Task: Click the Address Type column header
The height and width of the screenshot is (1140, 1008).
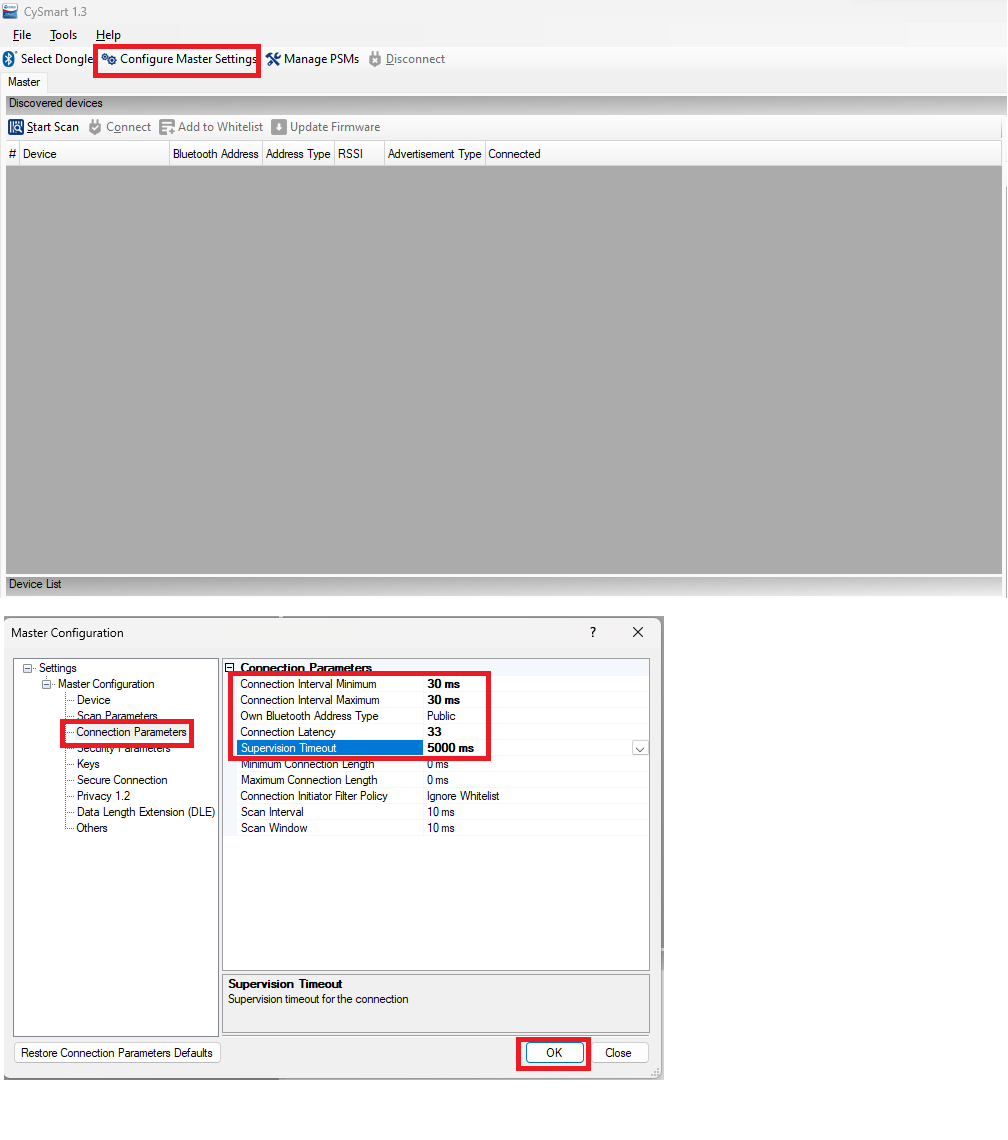Action: coord(298,154)
